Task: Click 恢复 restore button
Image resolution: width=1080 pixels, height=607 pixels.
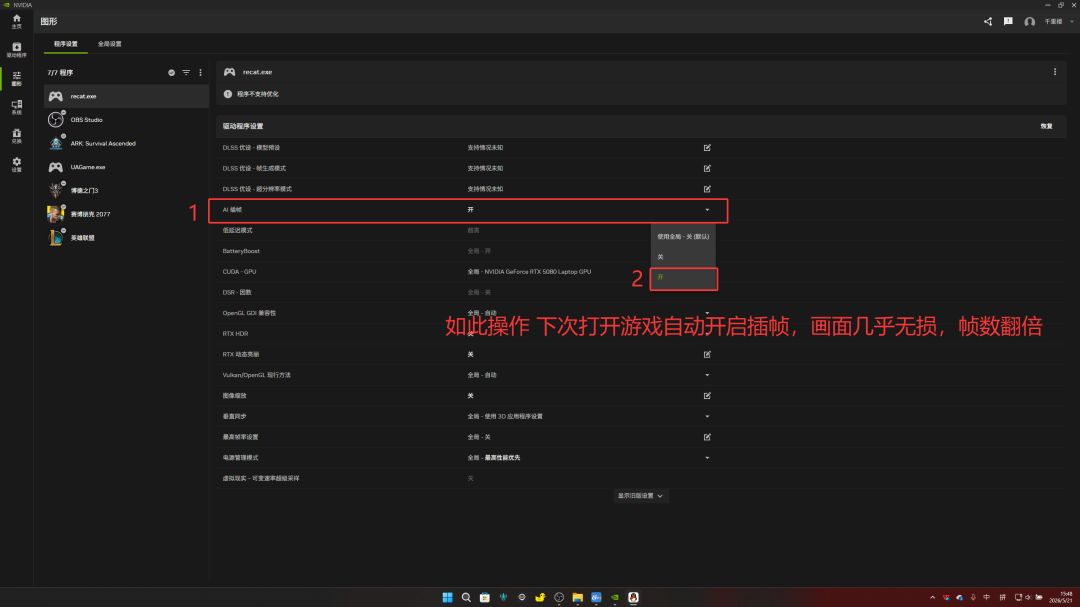Action: (1046, 126)
